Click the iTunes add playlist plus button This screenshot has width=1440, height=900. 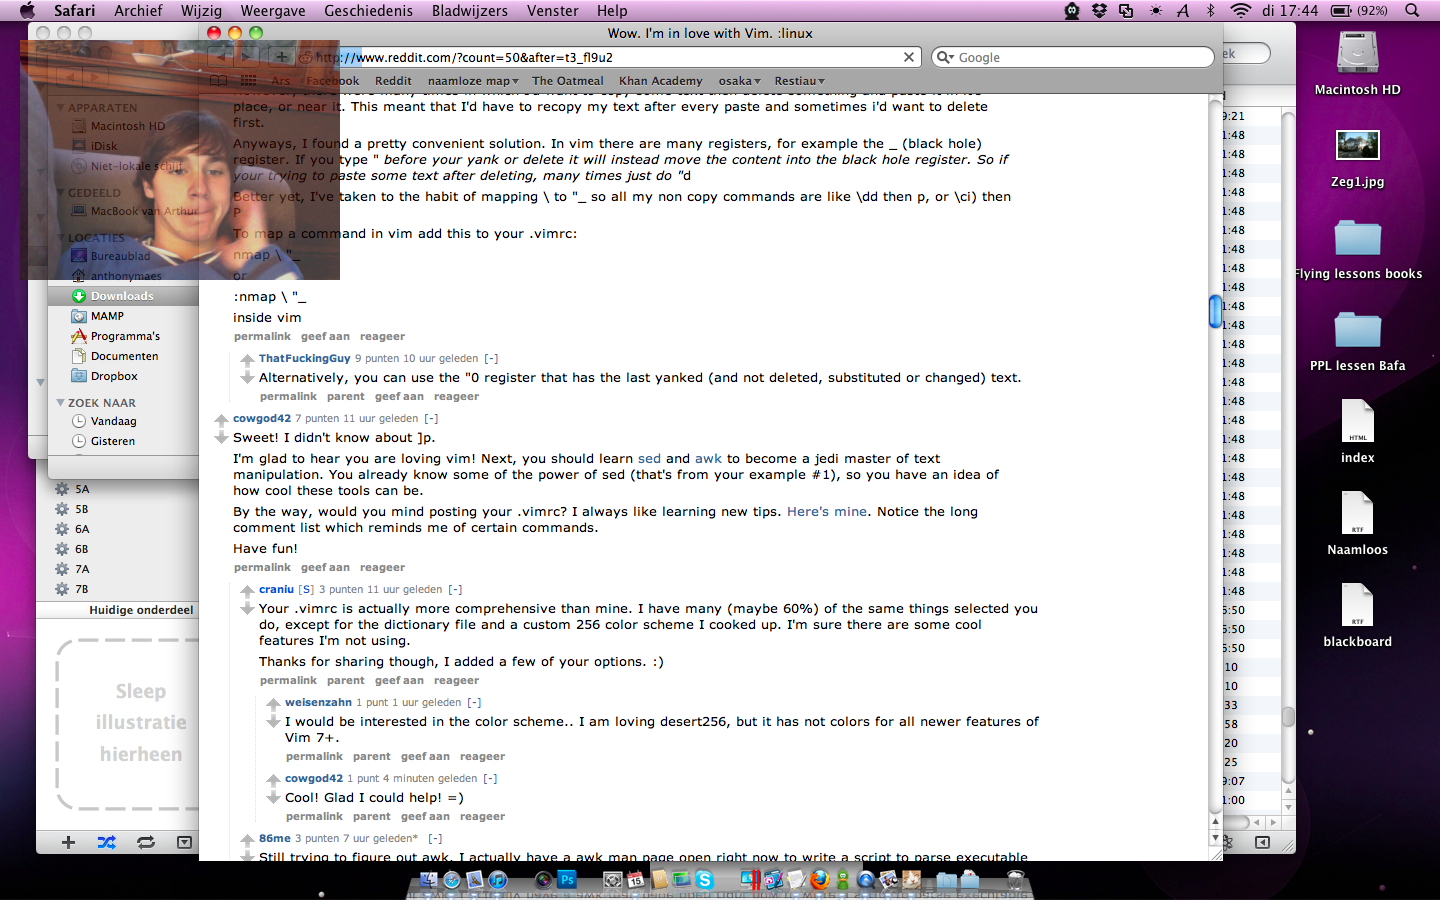[68, 842]
